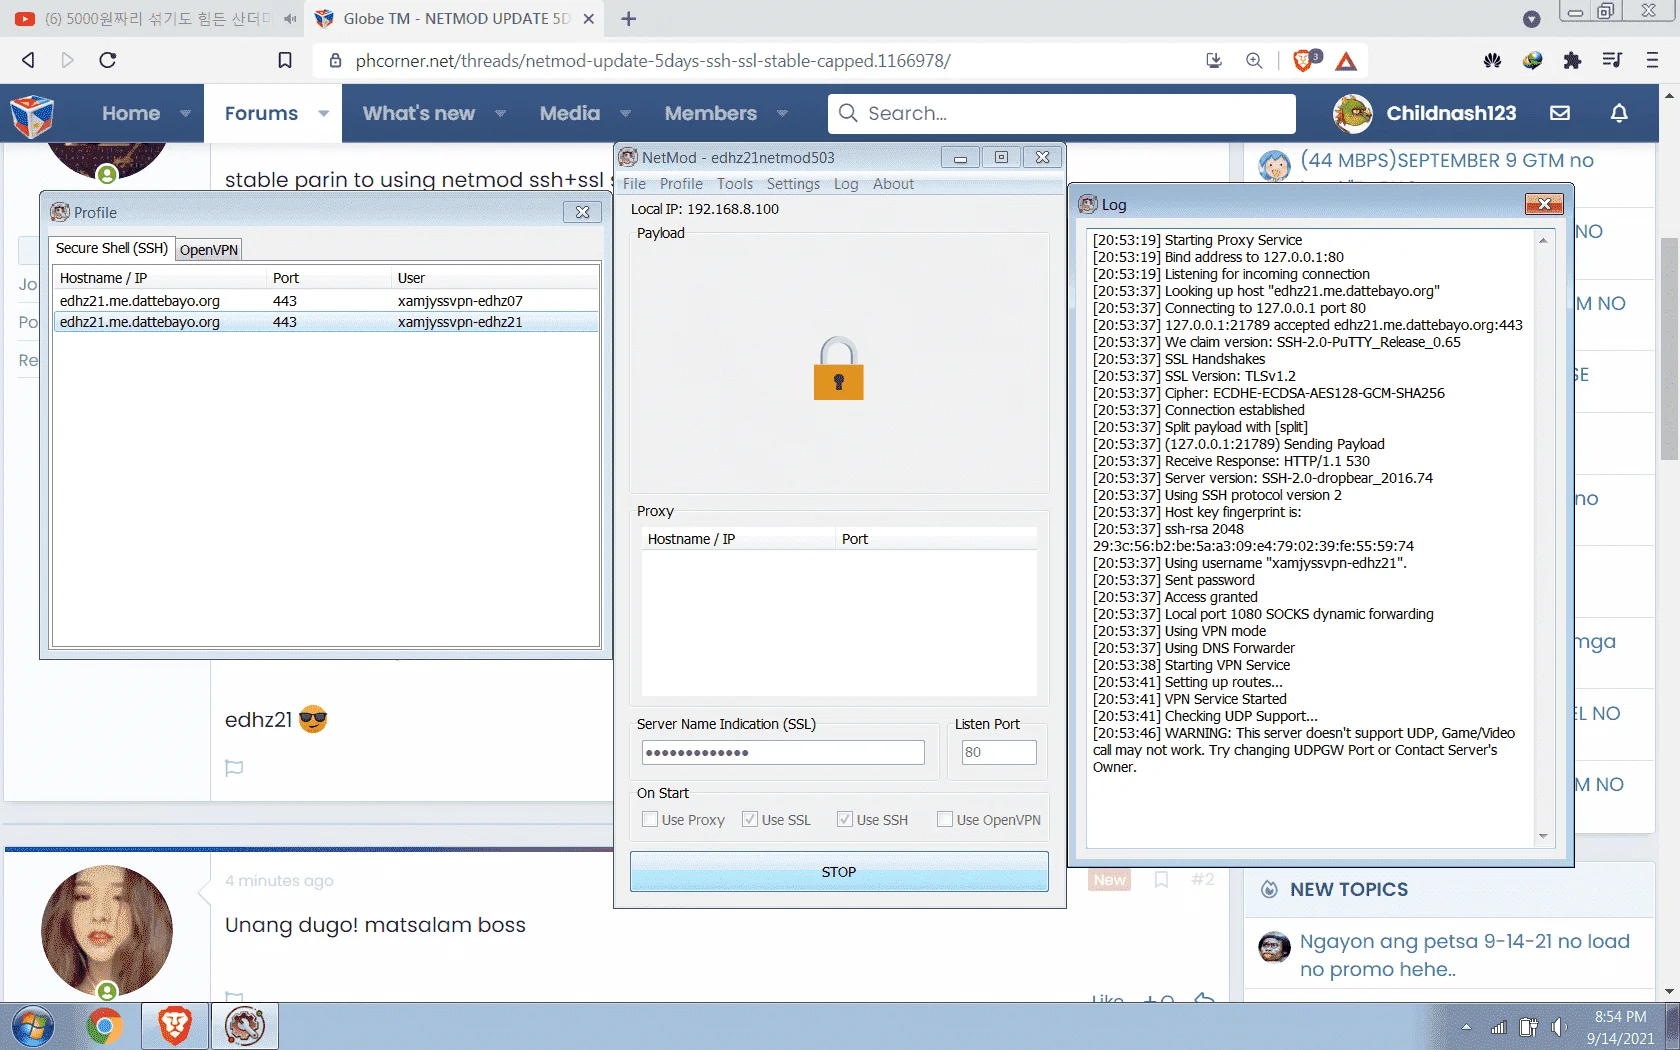1680x1050 pixels.
Task: Click the install/download icon in the address bar
Action: [1214, 60]
